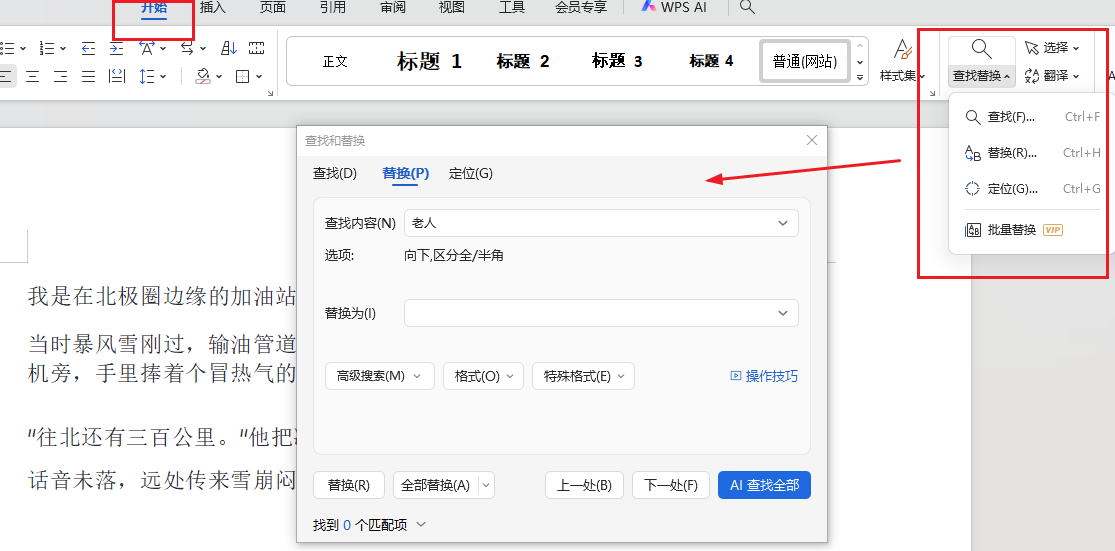Click the bulleted list icon

[x=7, y=48]
